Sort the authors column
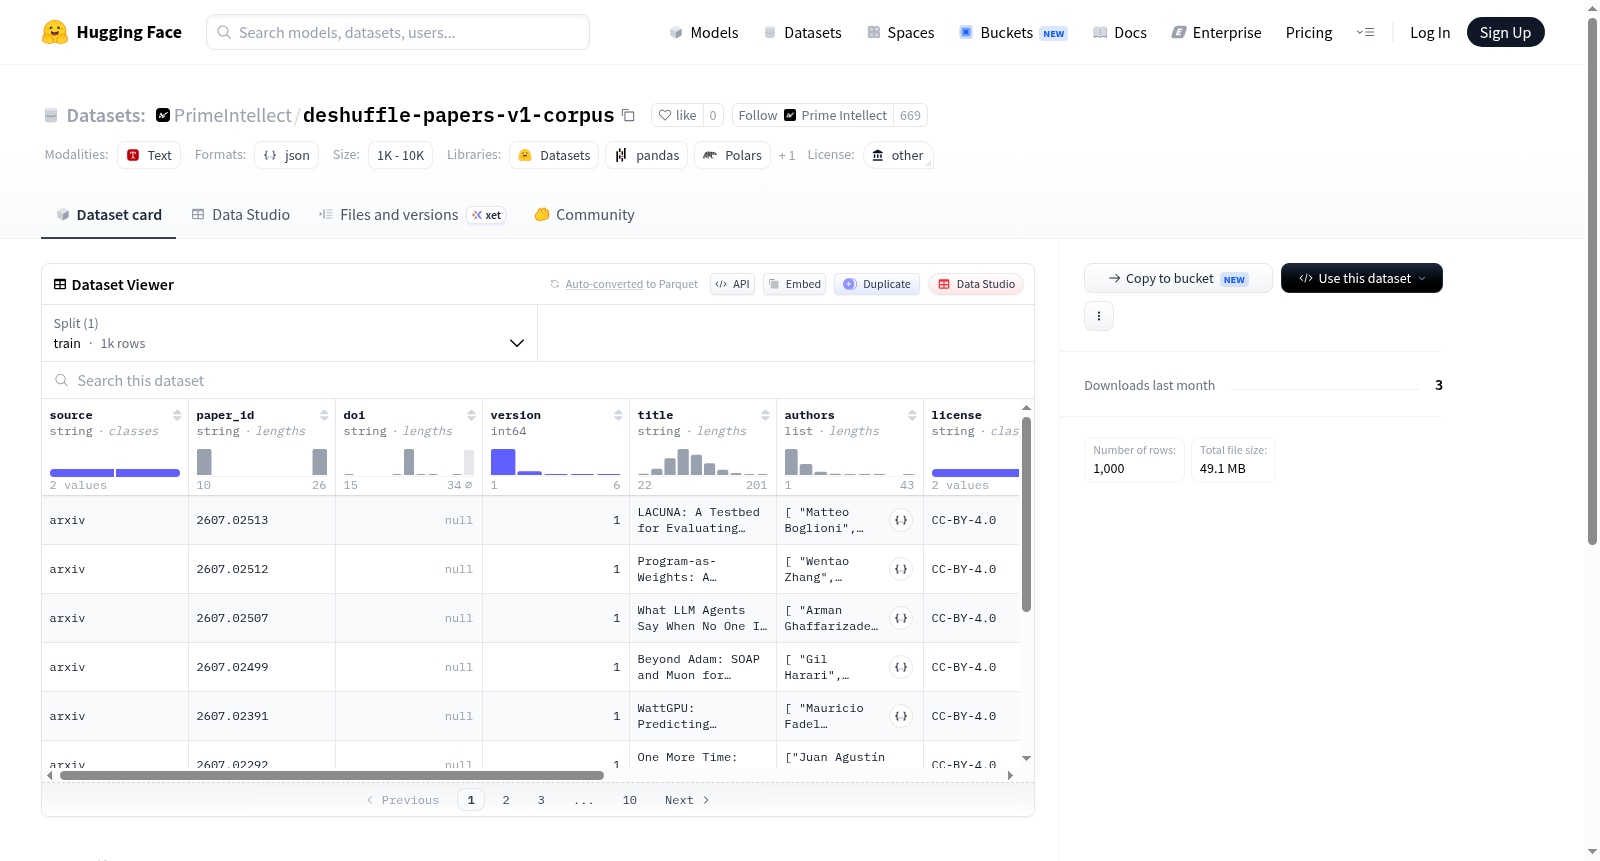The width and height of the screenshot is (1600, 861). tap(912, 415)
